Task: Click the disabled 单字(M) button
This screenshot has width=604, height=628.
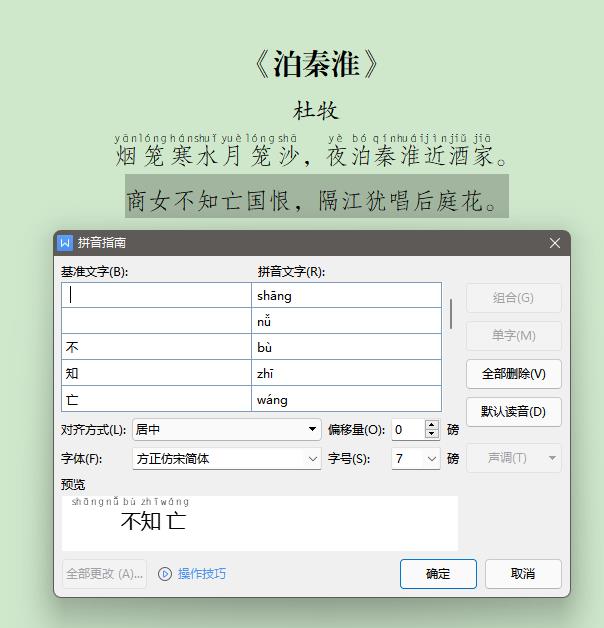Action: (x=514, y=336)
